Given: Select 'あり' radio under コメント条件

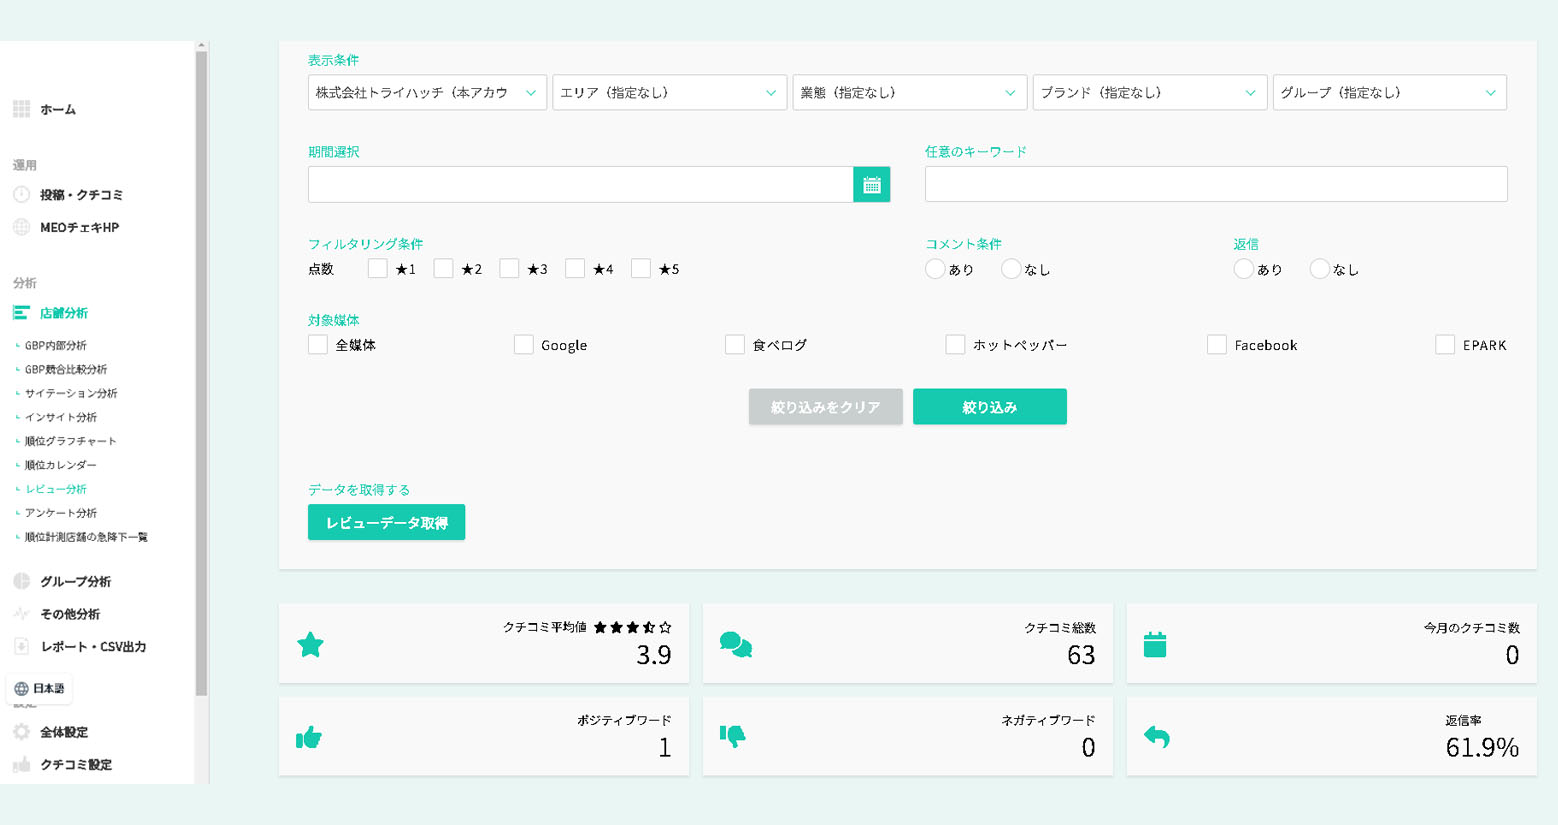Looking at the screenshot, I should click(935, 269).
